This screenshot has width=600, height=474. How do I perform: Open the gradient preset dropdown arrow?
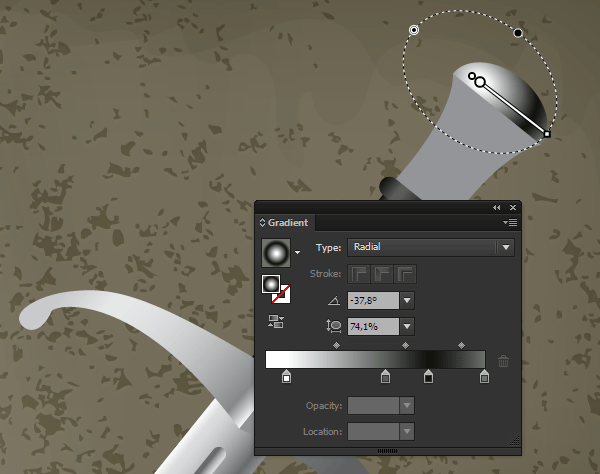tap(297, 252)
